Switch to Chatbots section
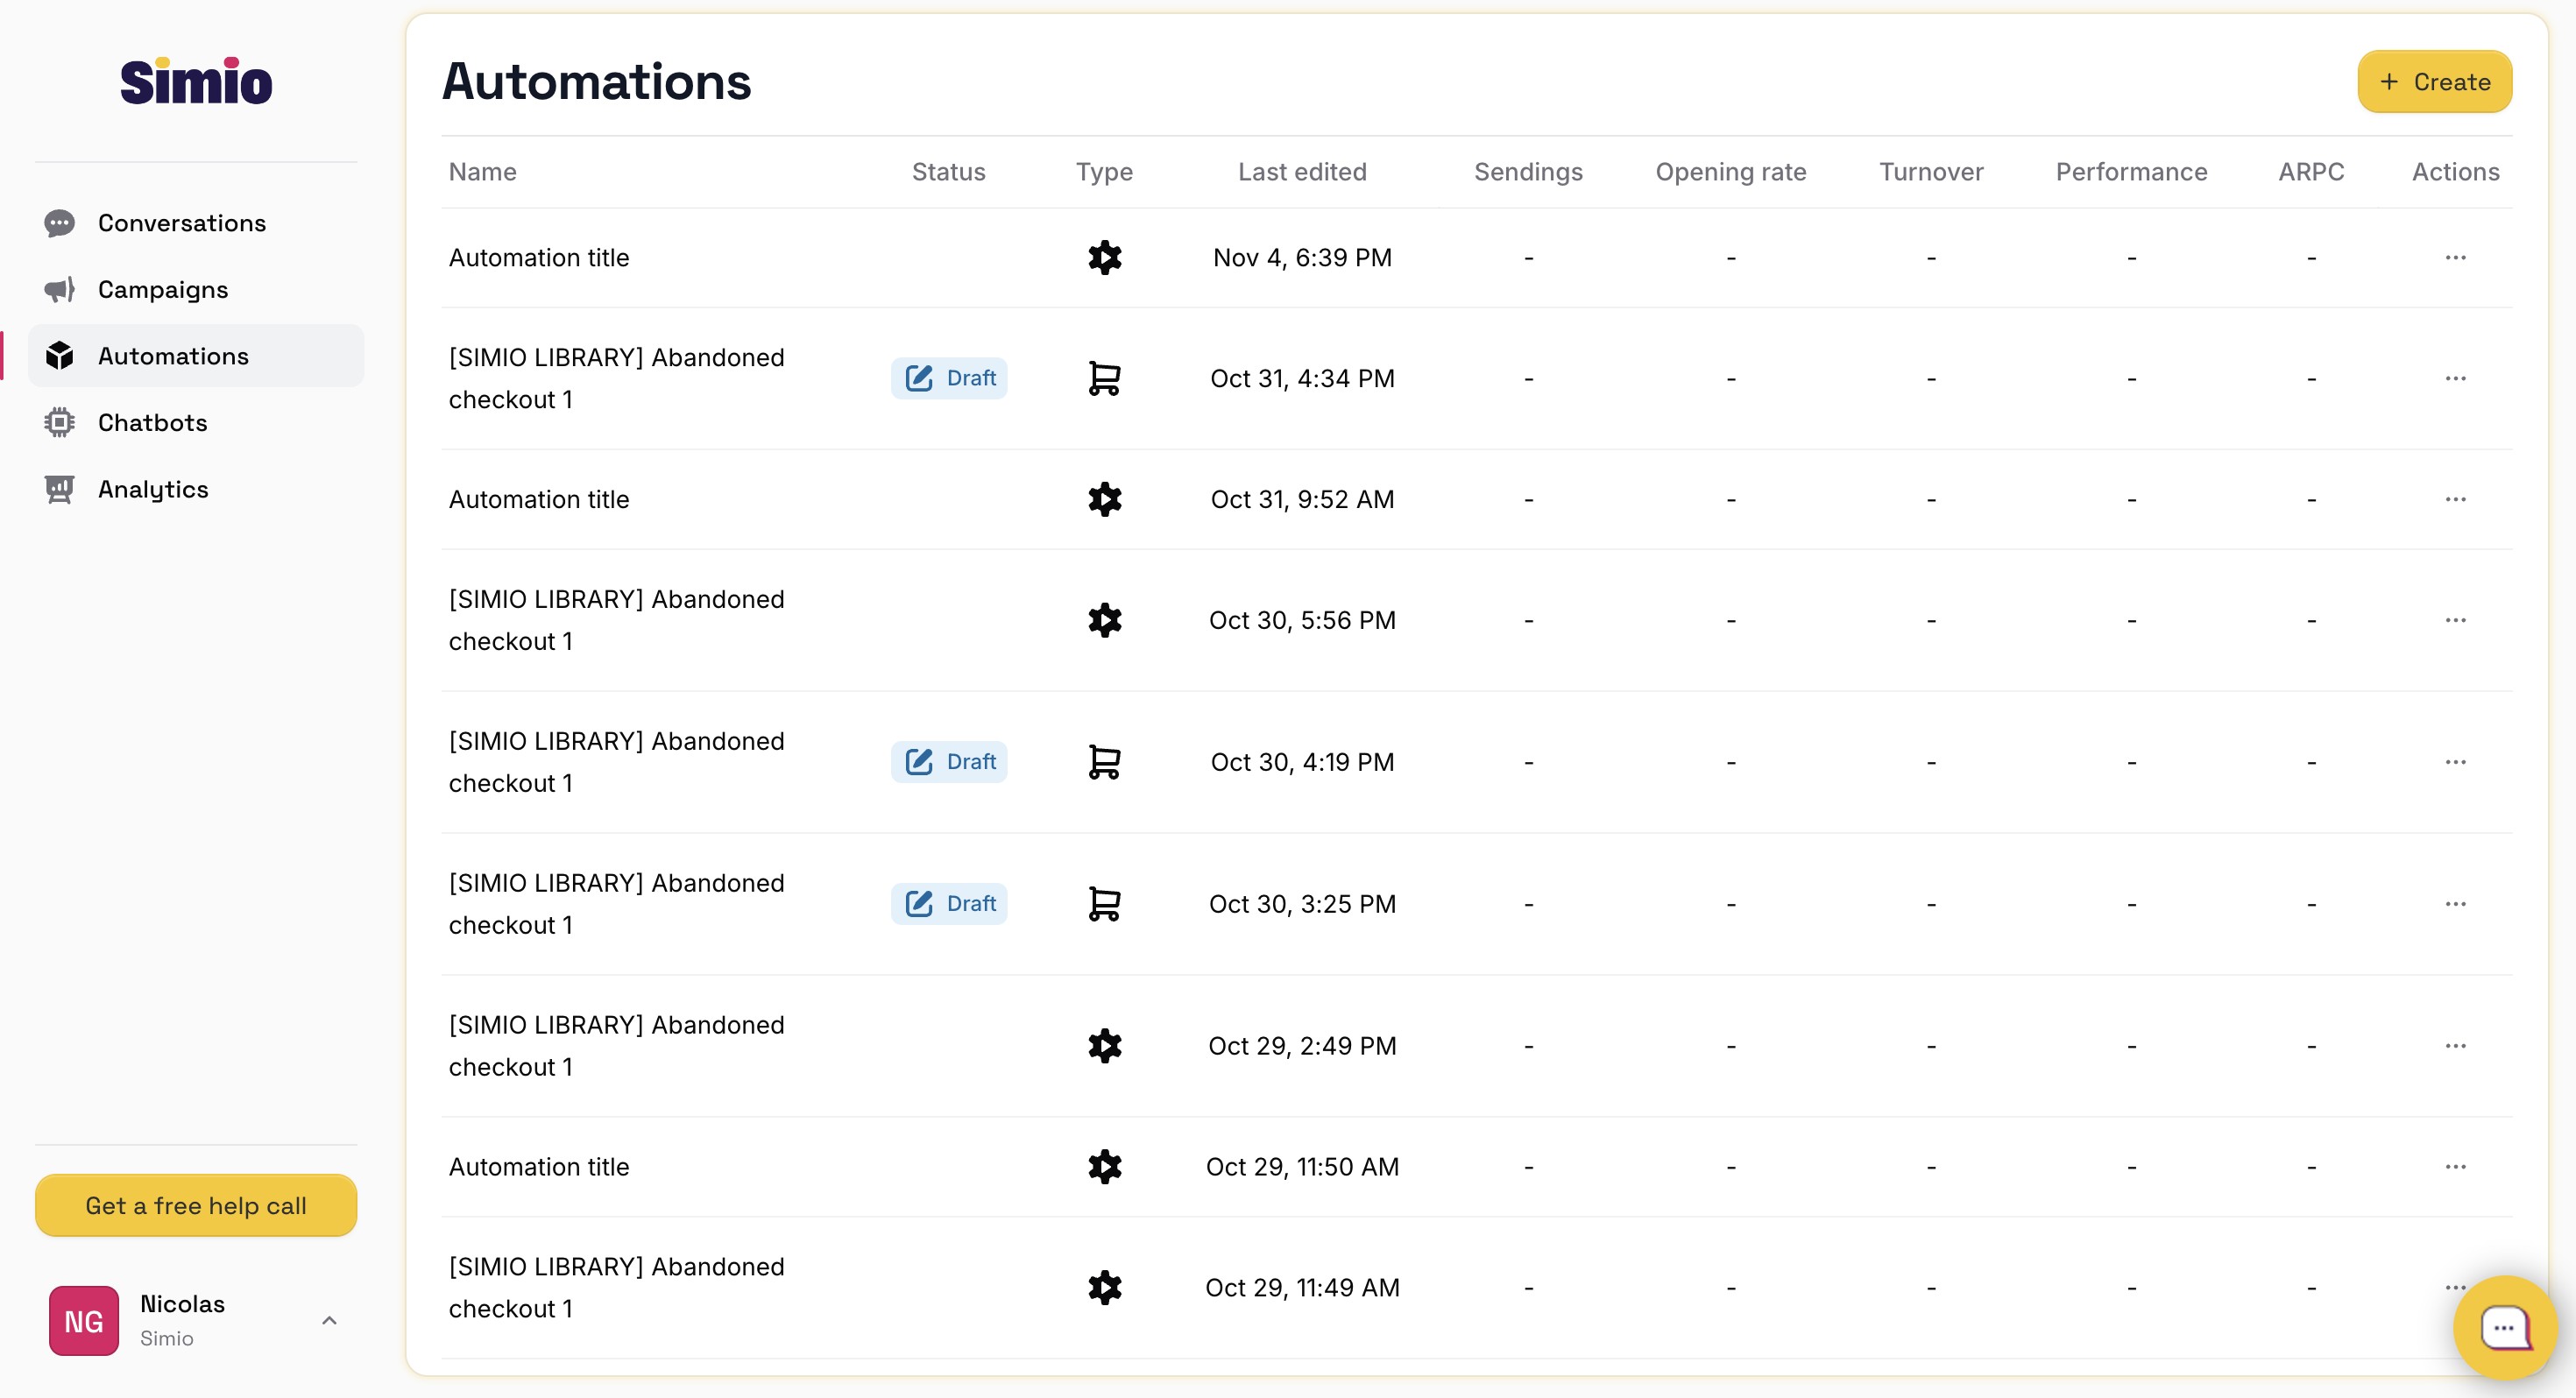The width and height of the screenshot is (2576, 1398). coord(152,423)
